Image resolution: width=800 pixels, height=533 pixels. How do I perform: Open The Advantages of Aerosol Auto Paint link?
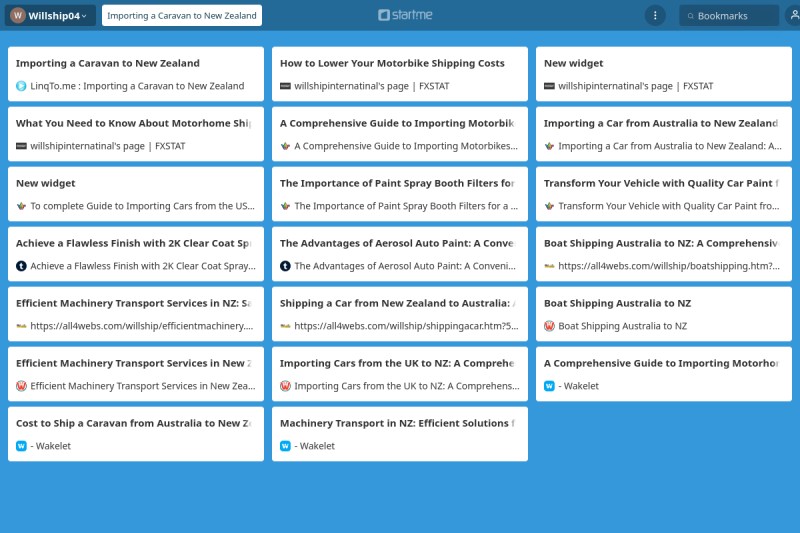tap(405, 266)
